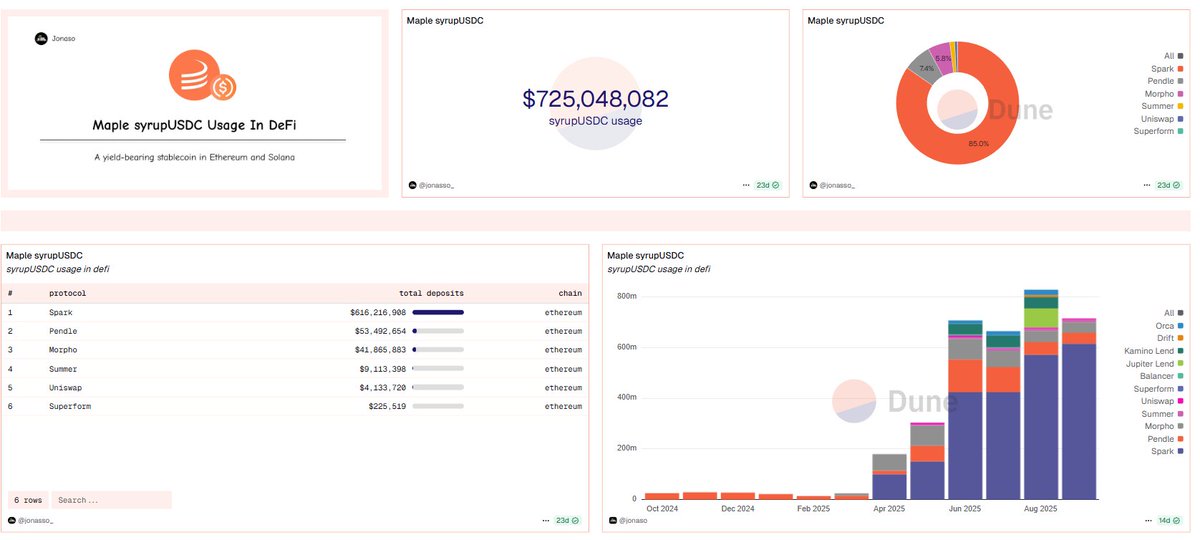Click the ethereum chain cell in the Superform row

(563, 406)
